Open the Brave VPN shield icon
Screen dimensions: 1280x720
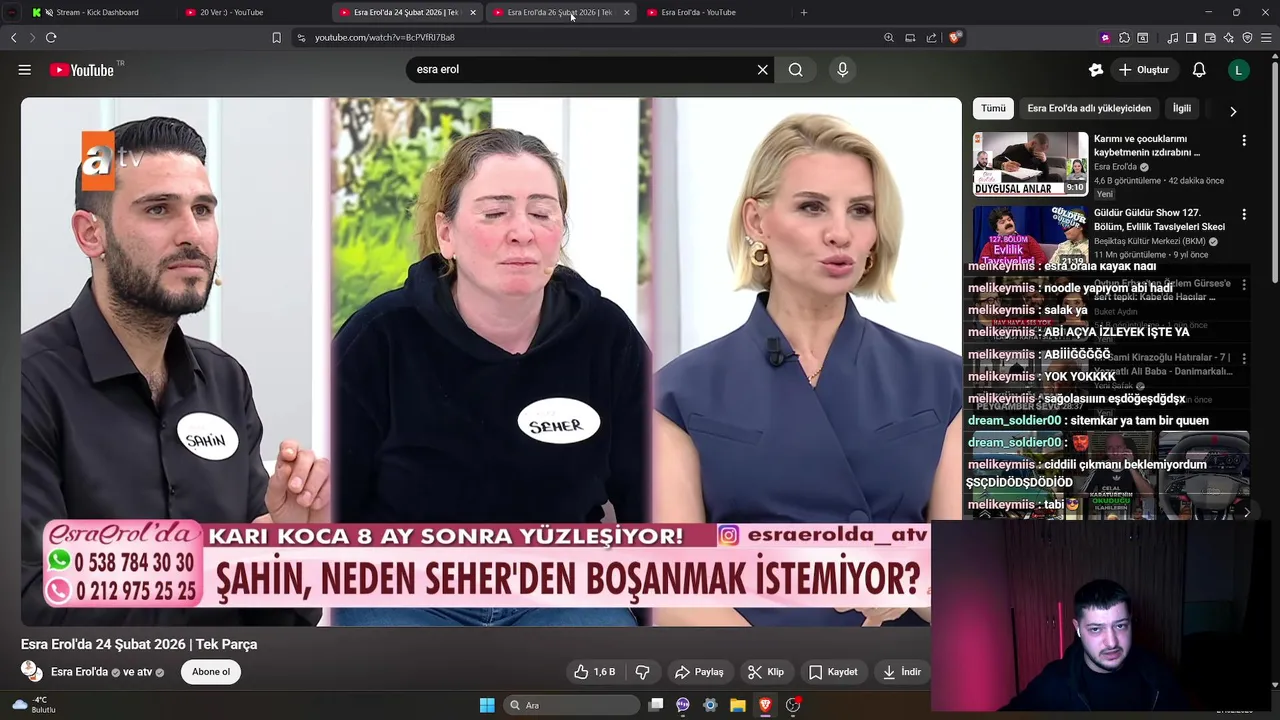[x=1247, y=38]
